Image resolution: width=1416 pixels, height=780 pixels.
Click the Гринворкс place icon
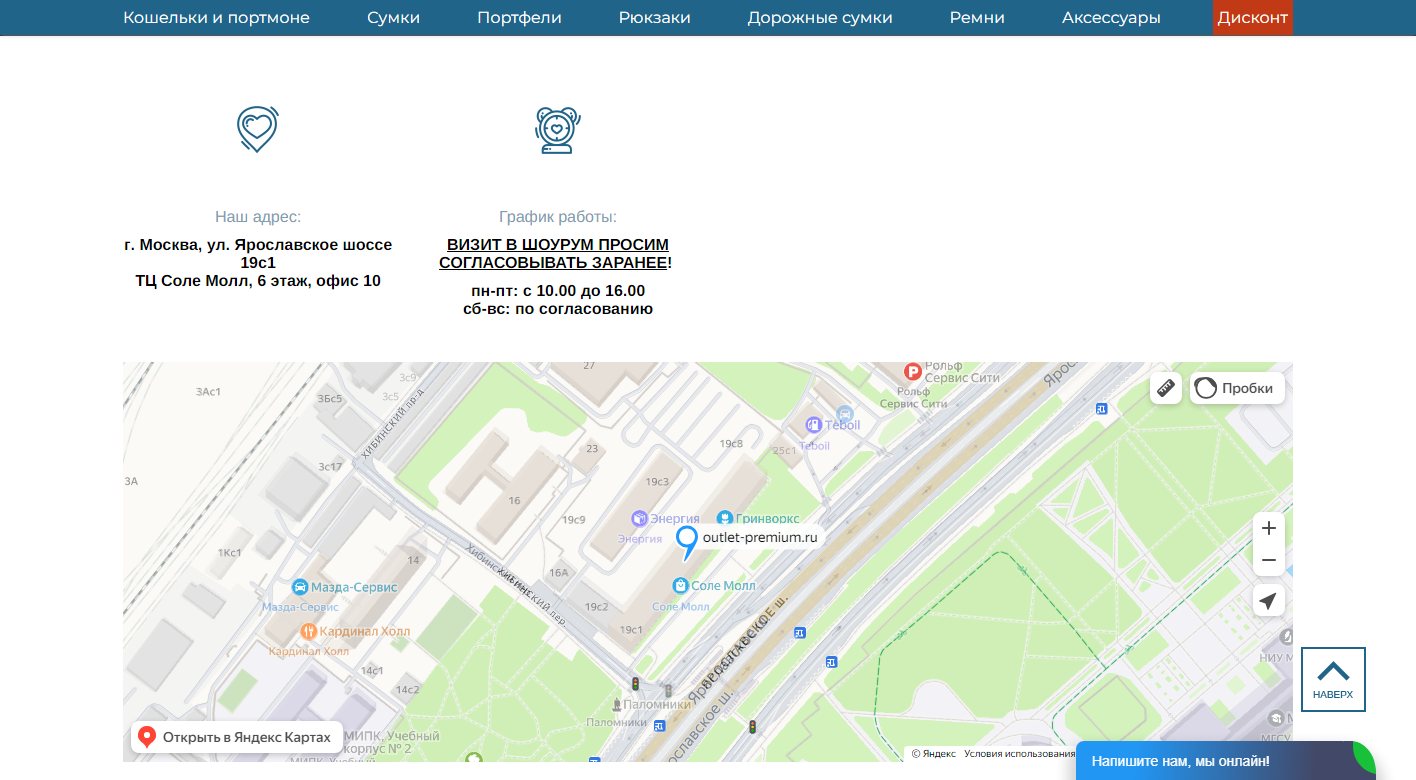(x=724, y=518)
